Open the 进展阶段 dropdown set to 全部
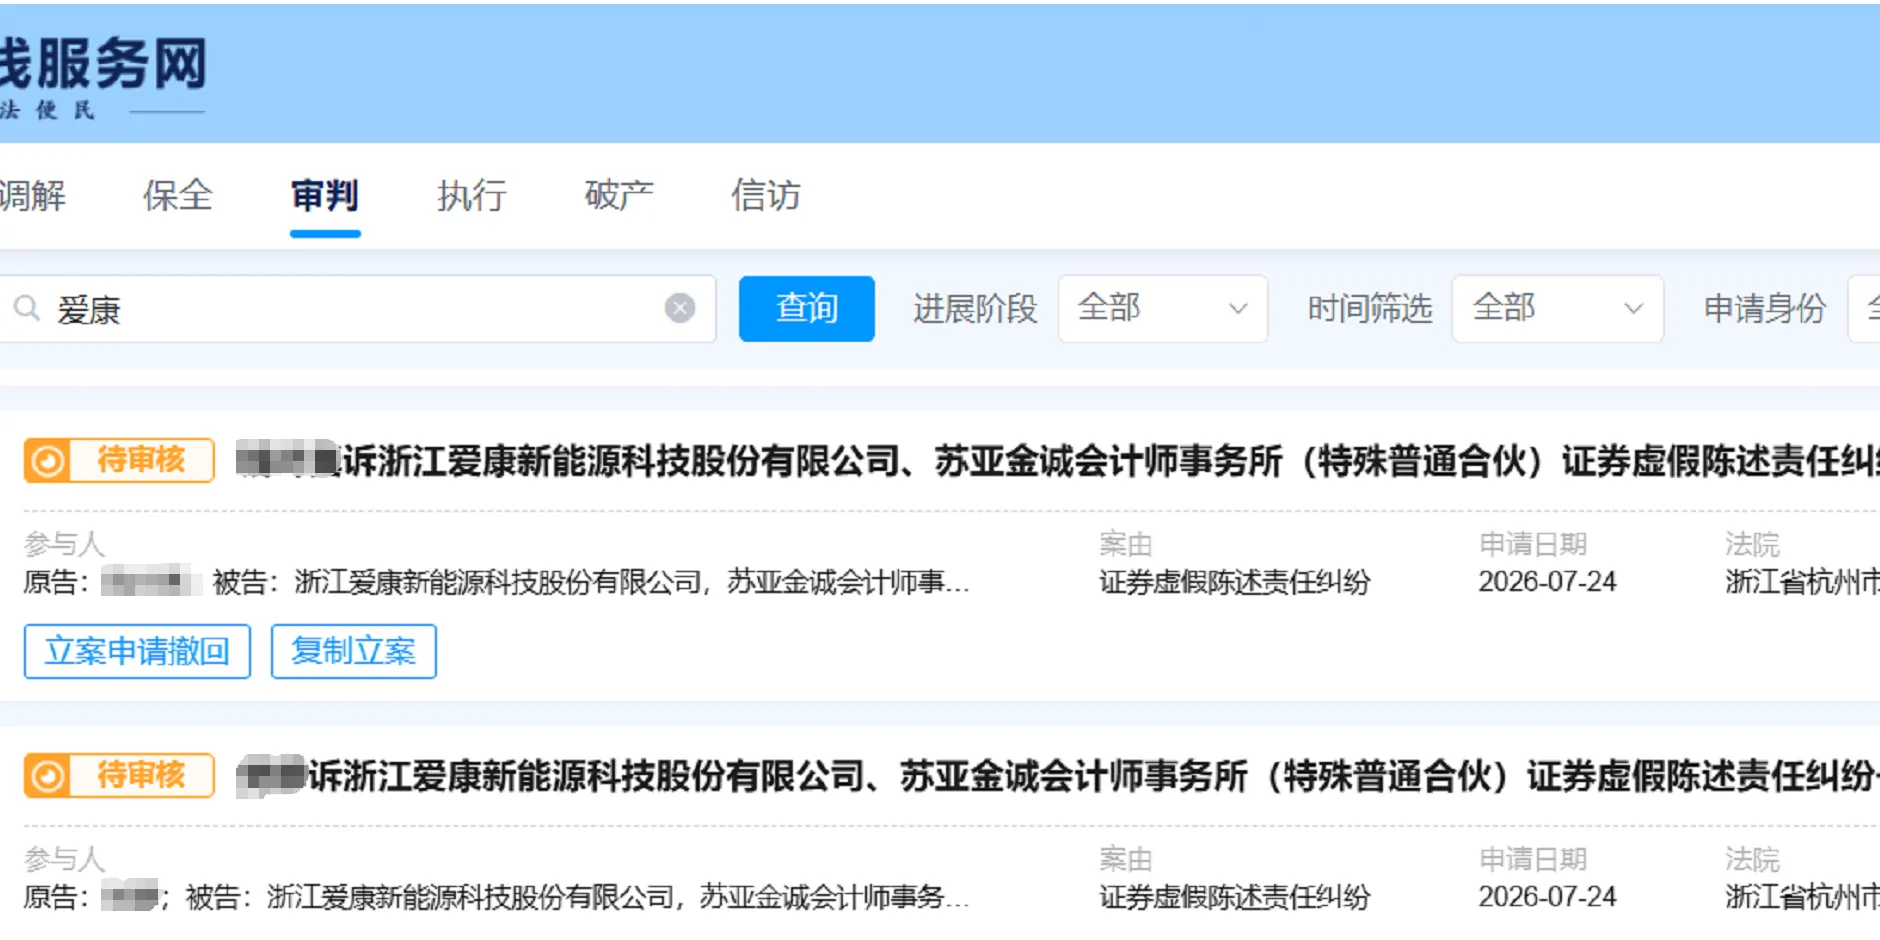Screen dimensions: 1880x940 [x=1163, y=309]
